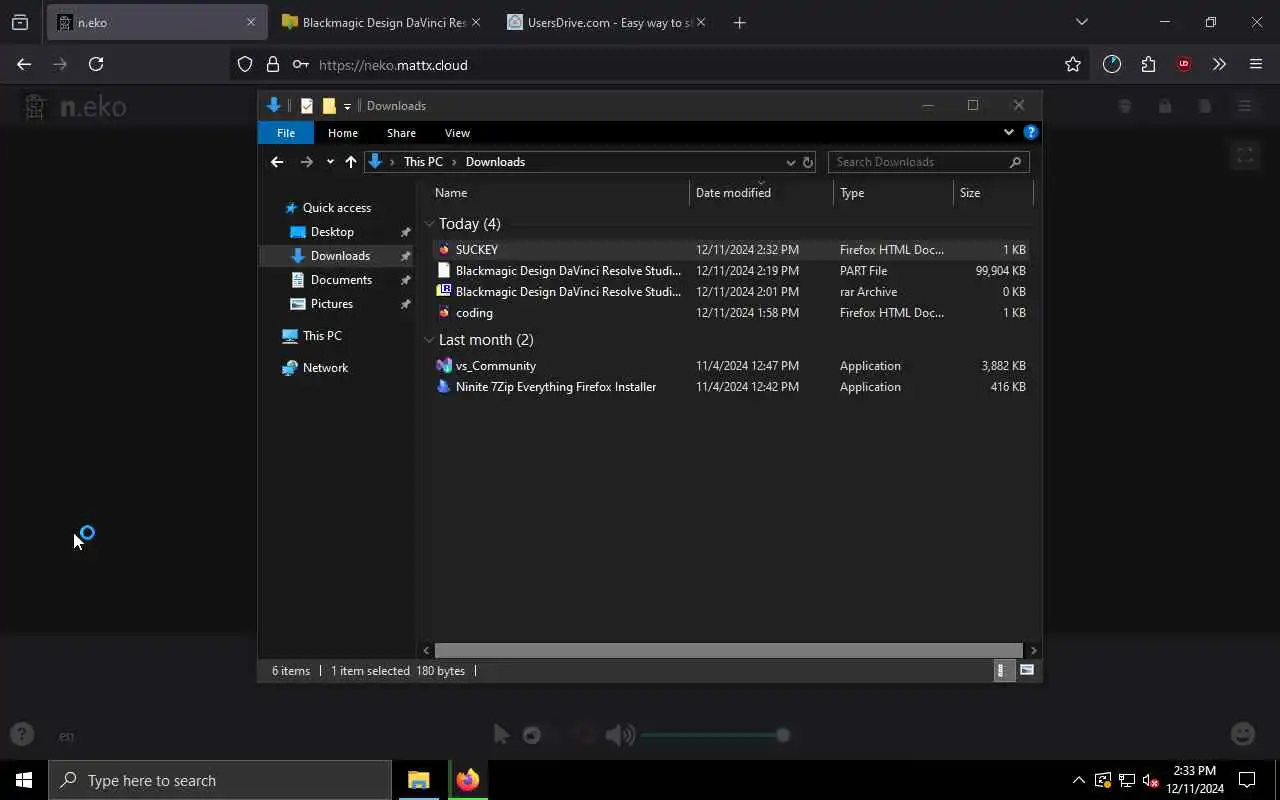Collapse the Last month (2) group

coord(429,340)
